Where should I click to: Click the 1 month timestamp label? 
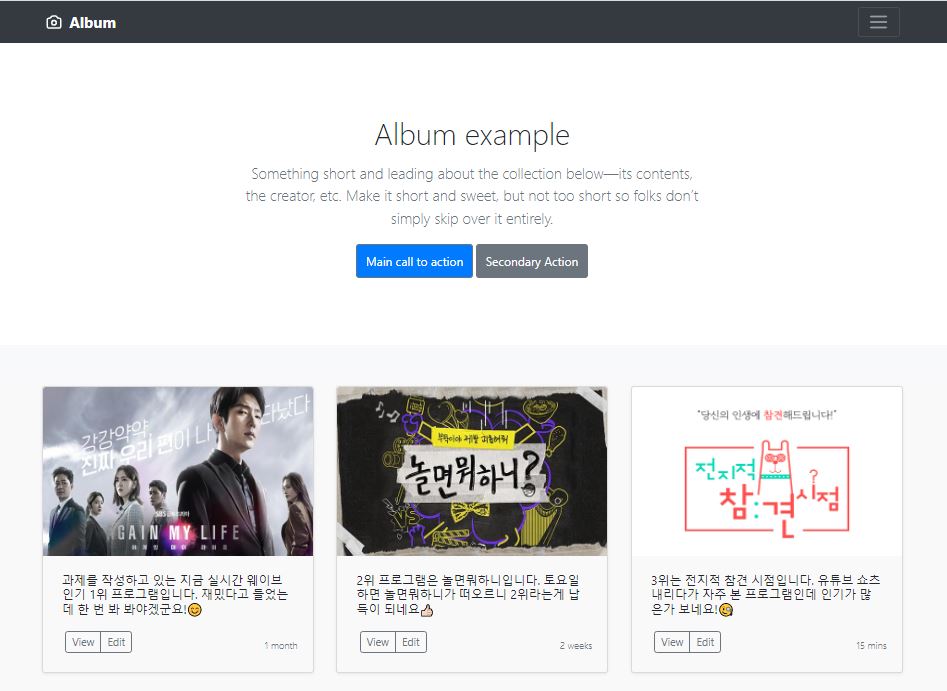(281, 646)
